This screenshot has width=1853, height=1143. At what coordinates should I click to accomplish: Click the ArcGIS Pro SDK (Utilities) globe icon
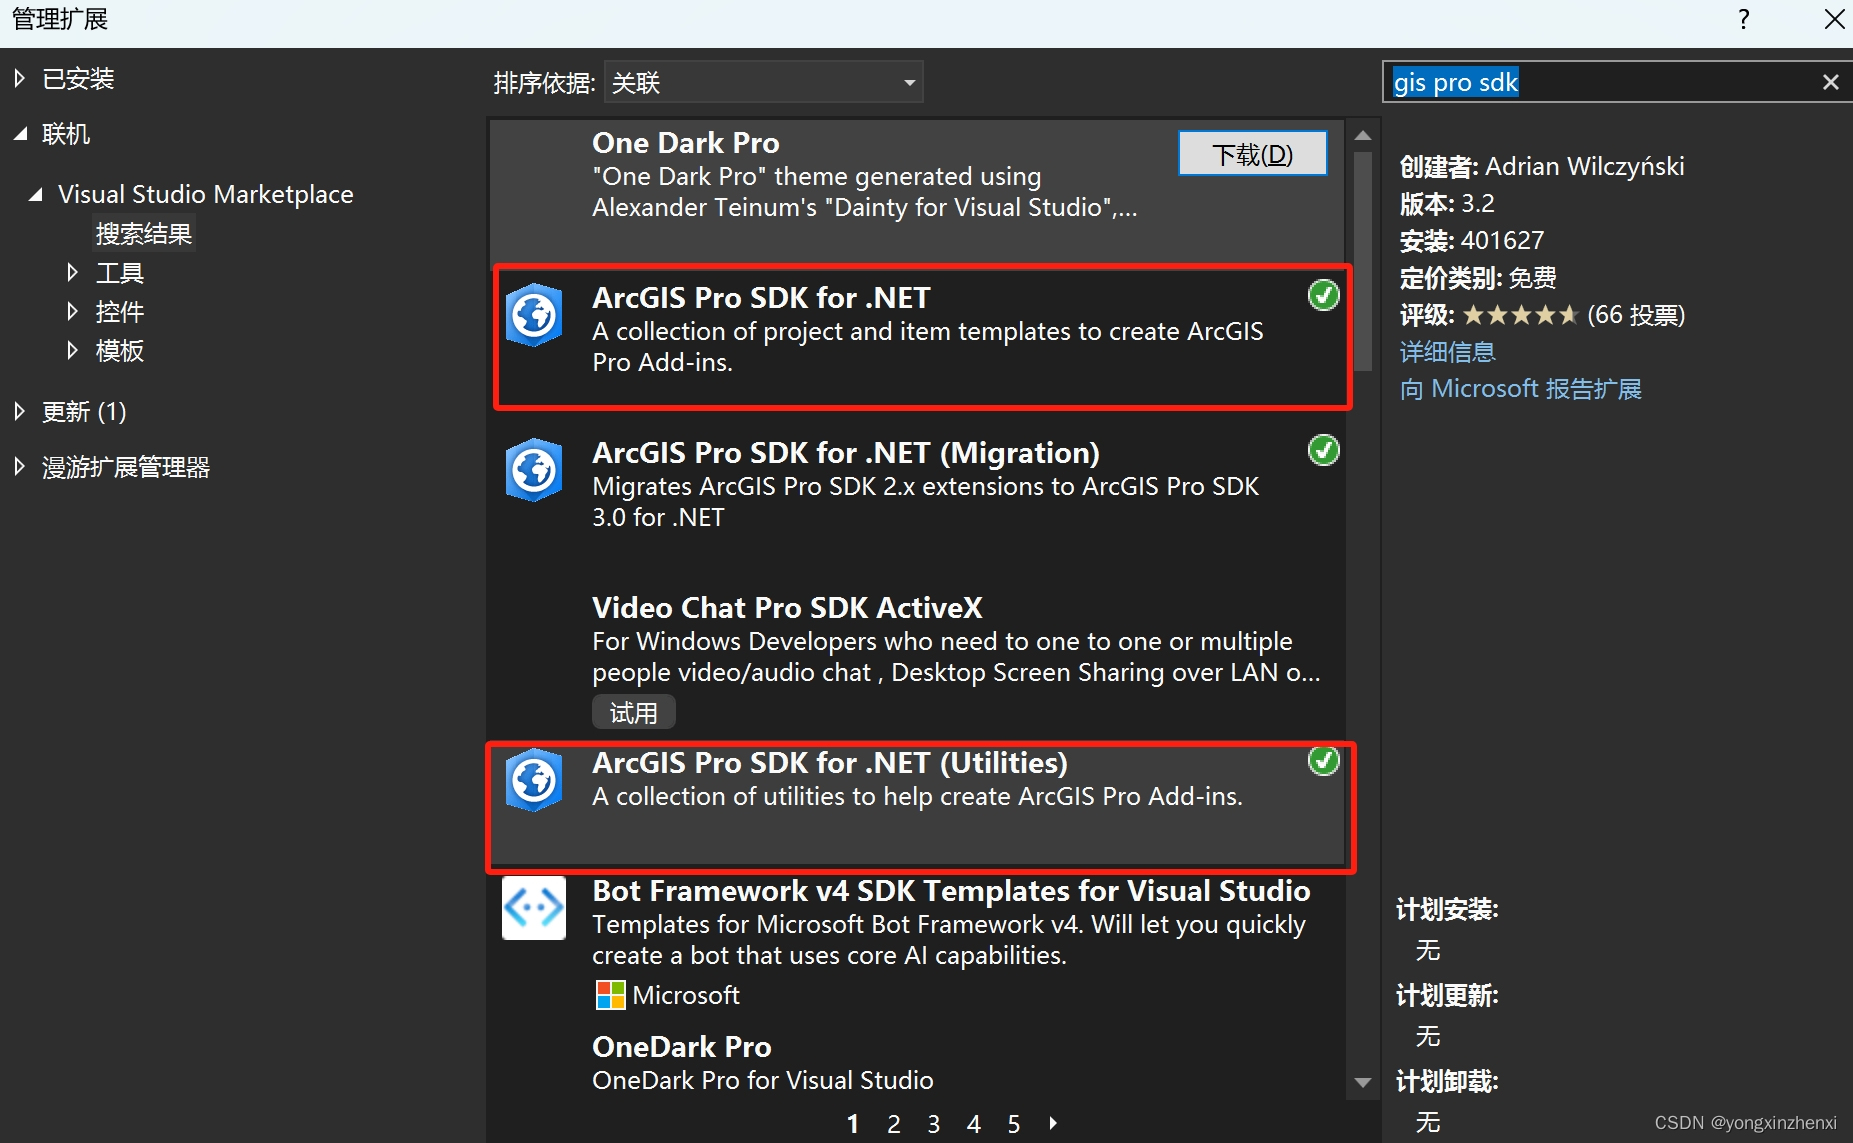tap(534, 780)
